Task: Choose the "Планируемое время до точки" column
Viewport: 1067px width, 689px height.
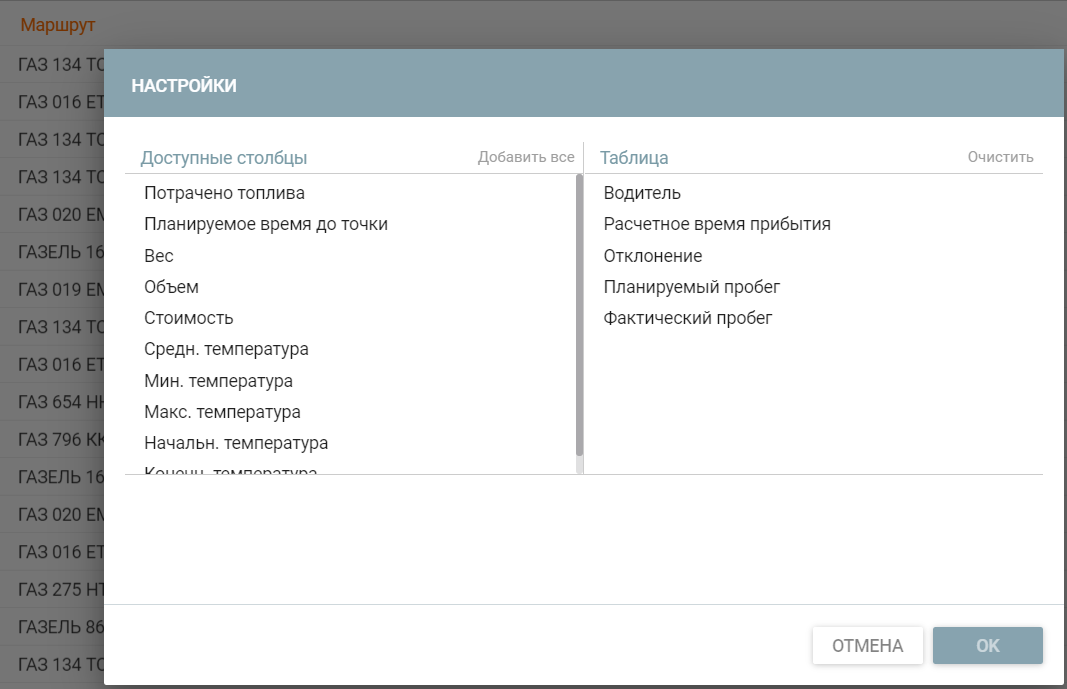Action: (265, 224)
